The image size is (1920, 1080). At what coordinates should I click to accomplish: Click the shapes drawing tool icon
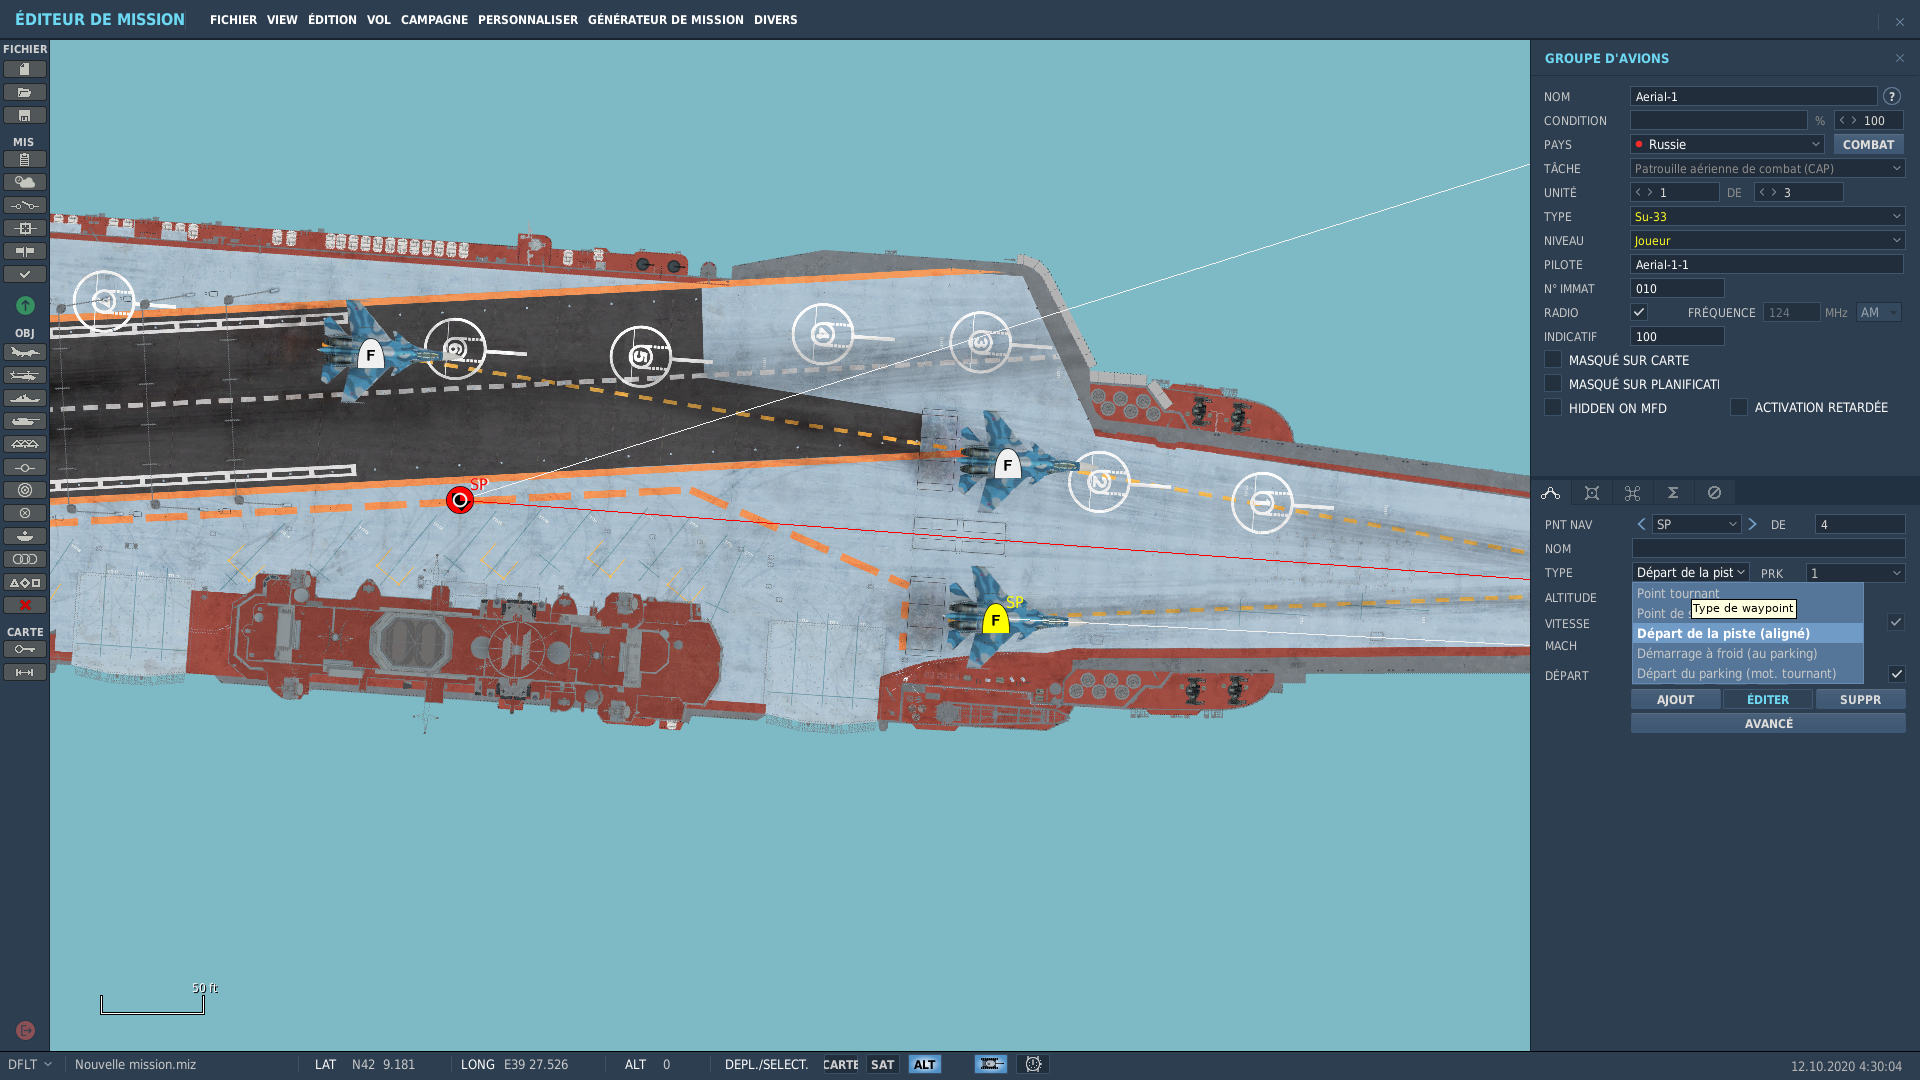click(25, 582)
